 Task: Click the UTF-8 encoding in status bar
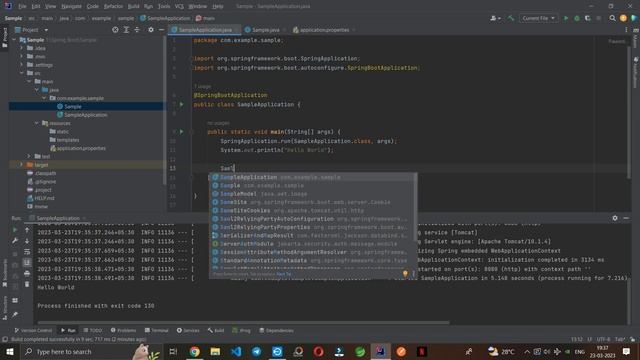click(x=603, y=339)
